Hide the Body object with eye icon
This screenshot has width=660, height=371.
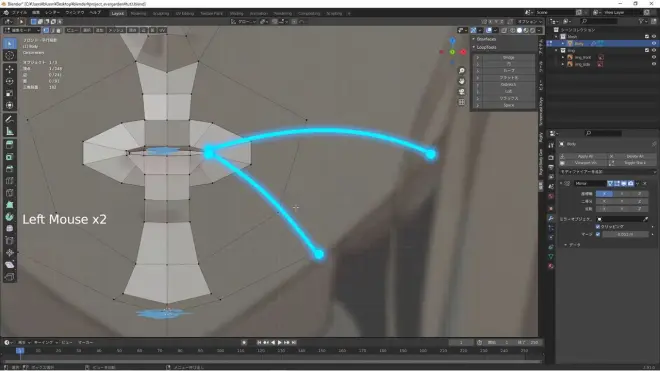pos(654,43)
